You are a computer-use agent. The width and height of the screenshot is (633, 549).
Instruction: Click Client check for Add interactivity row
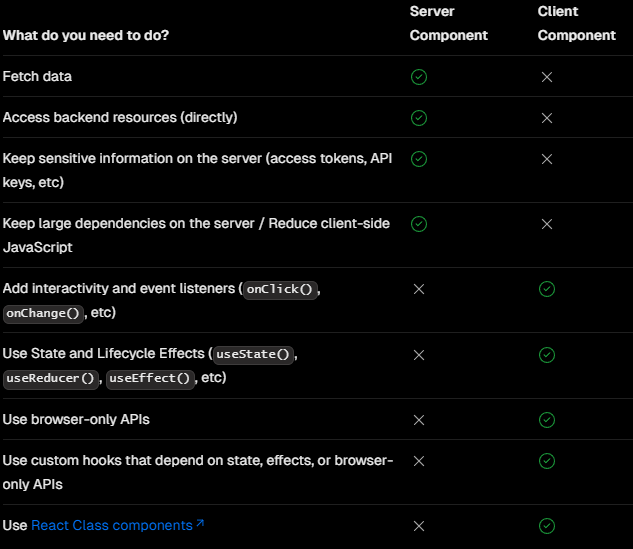(x=547, y=289)
